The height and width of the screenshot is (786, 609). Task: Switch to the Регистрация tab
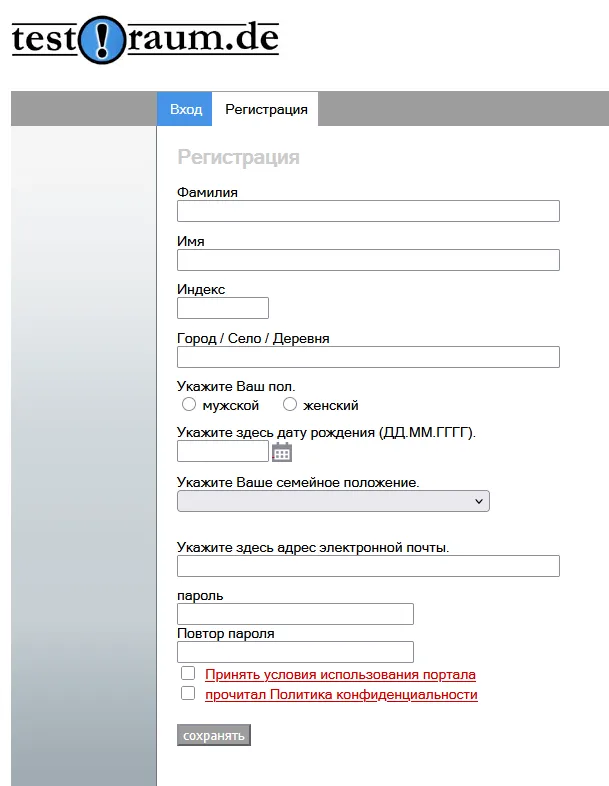click(266, 109)
